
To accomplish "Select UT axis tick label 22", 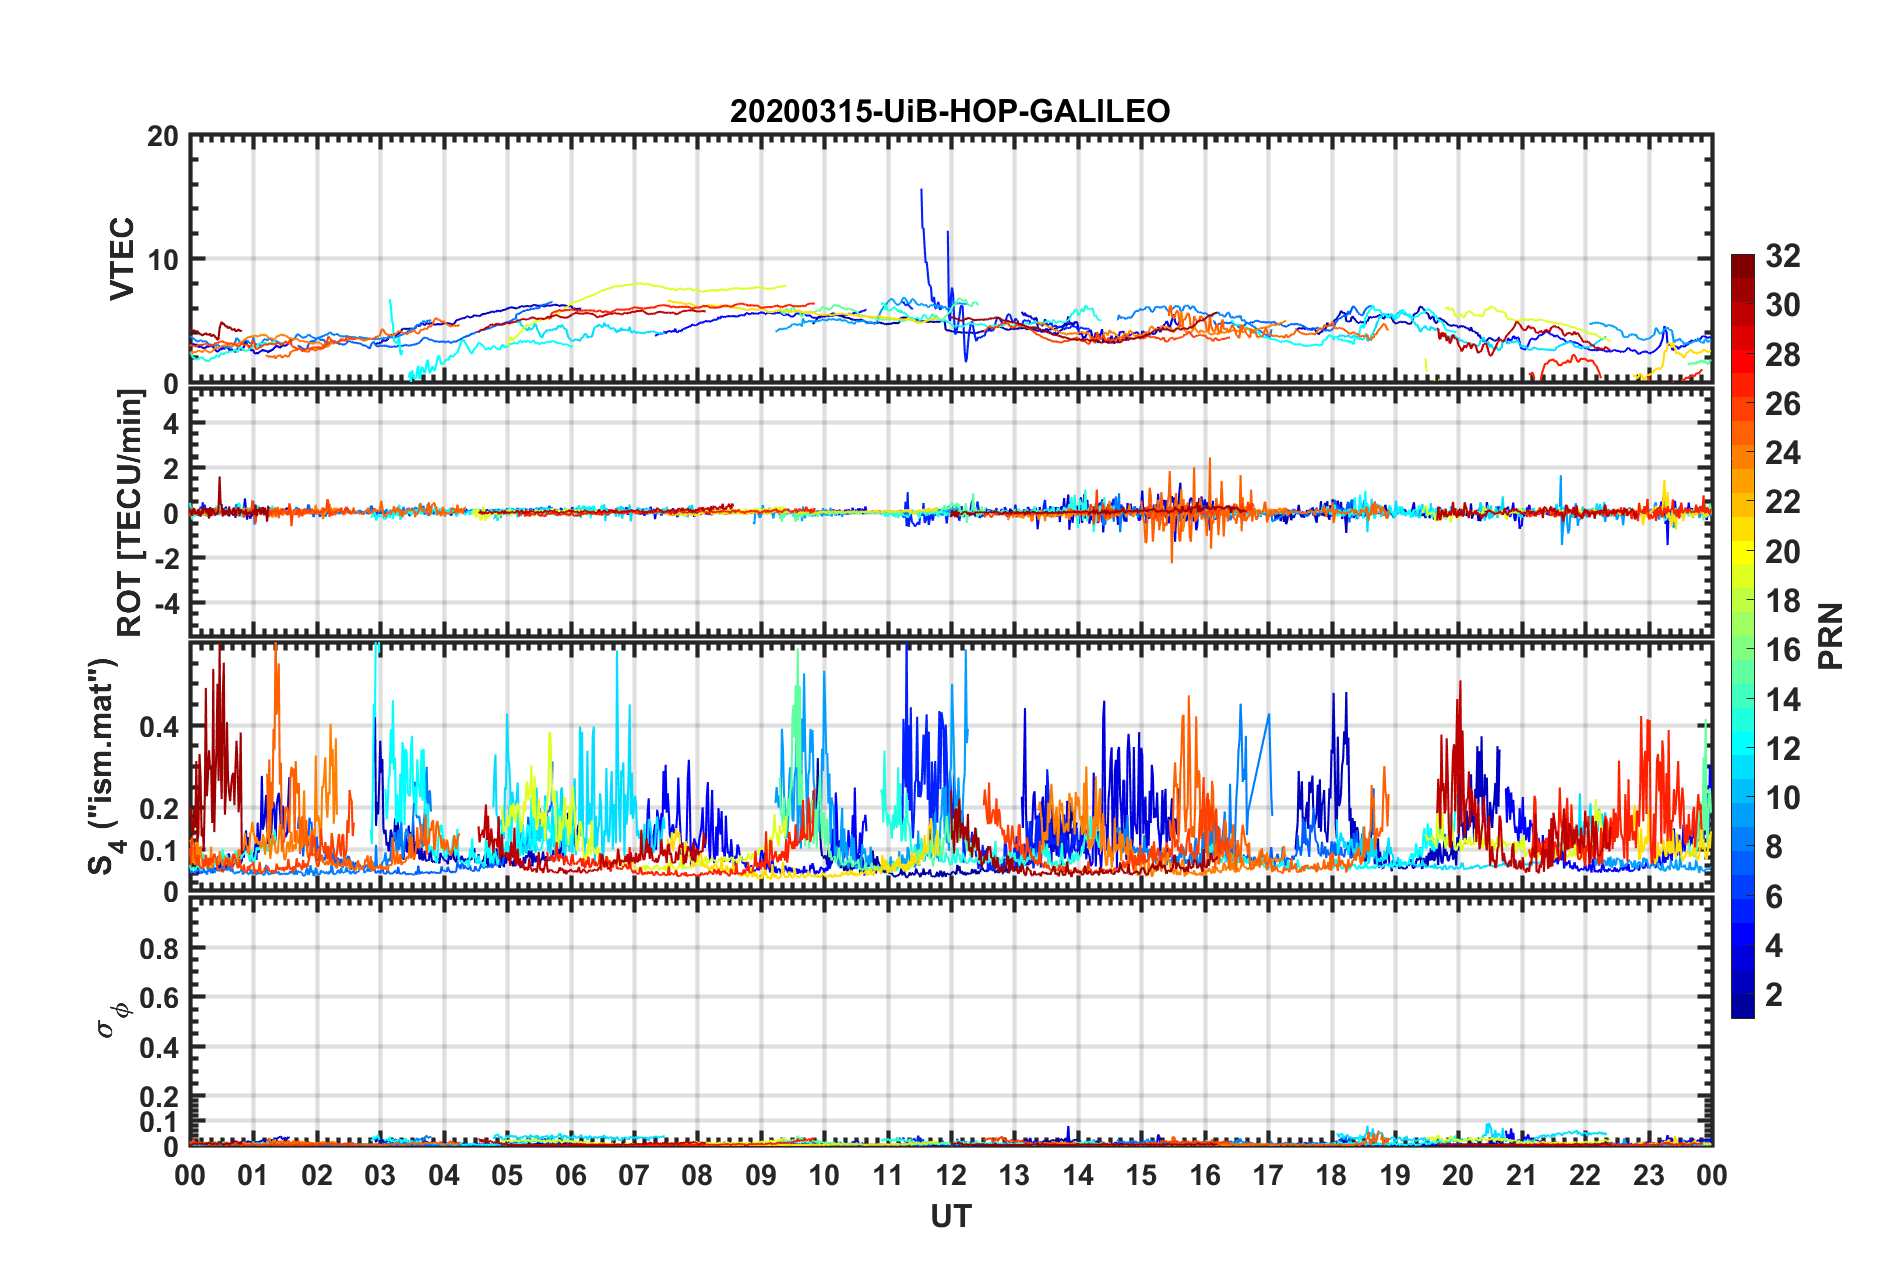I will click(1585, 1175).
